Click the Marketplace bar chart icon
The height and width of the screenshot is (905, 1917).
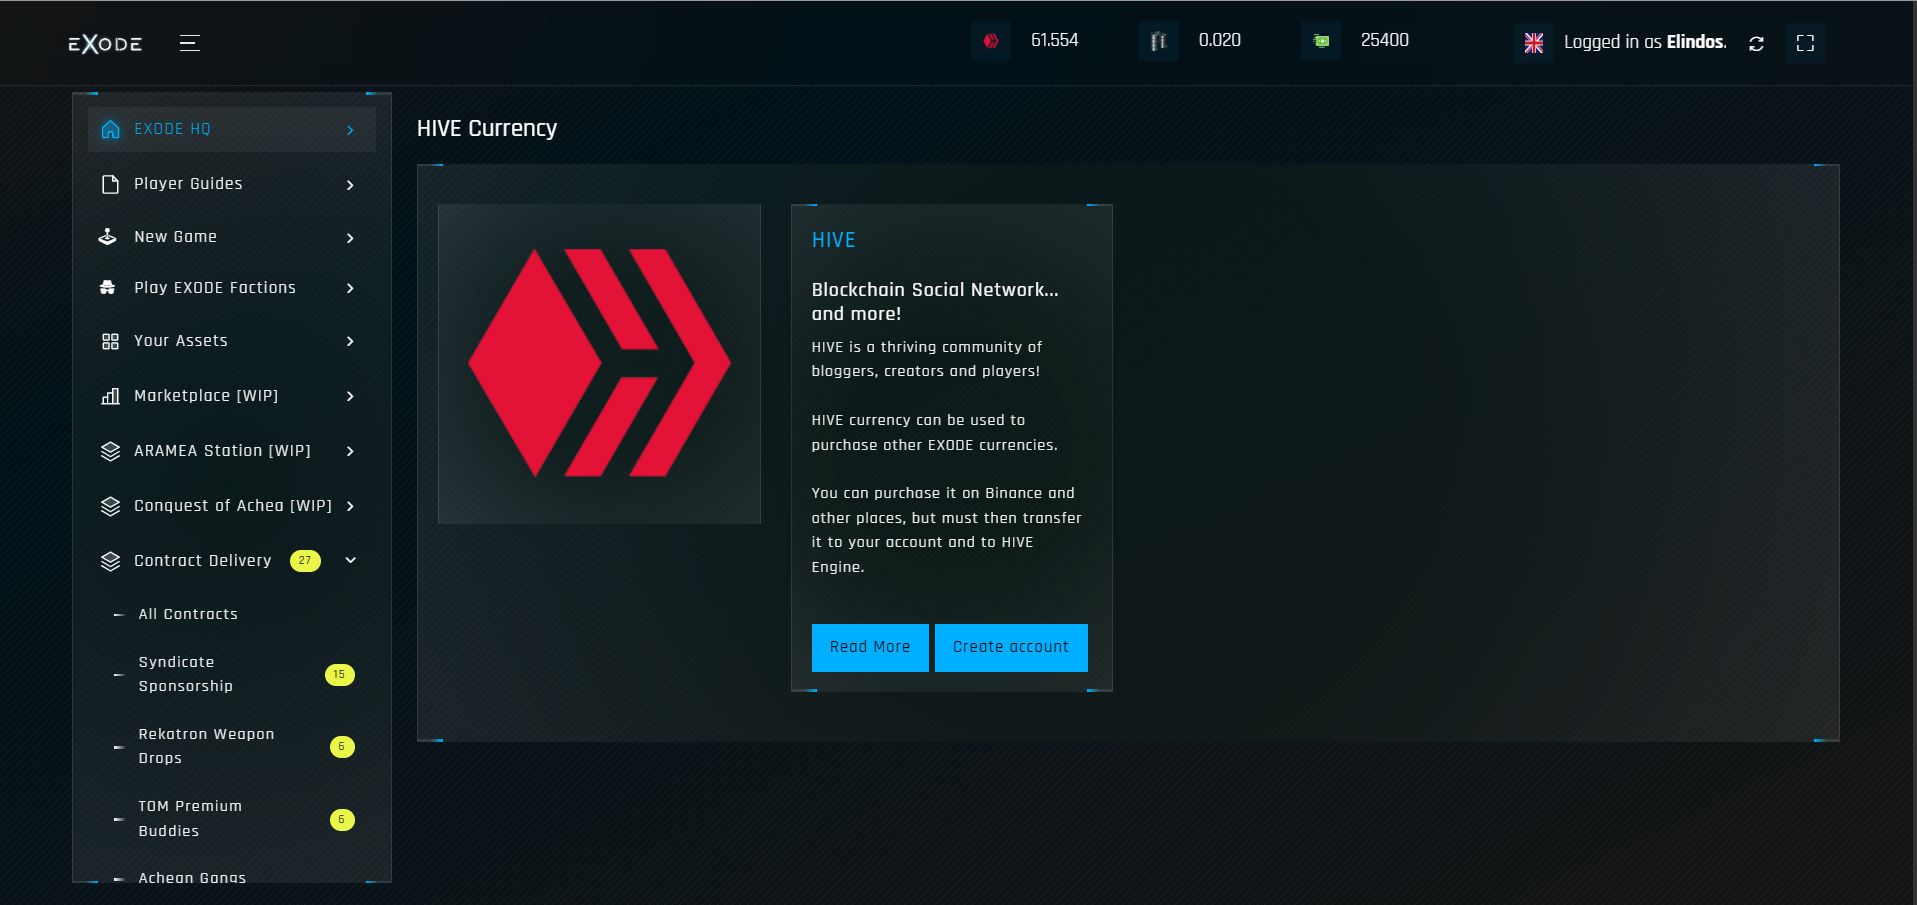(110, 396)
